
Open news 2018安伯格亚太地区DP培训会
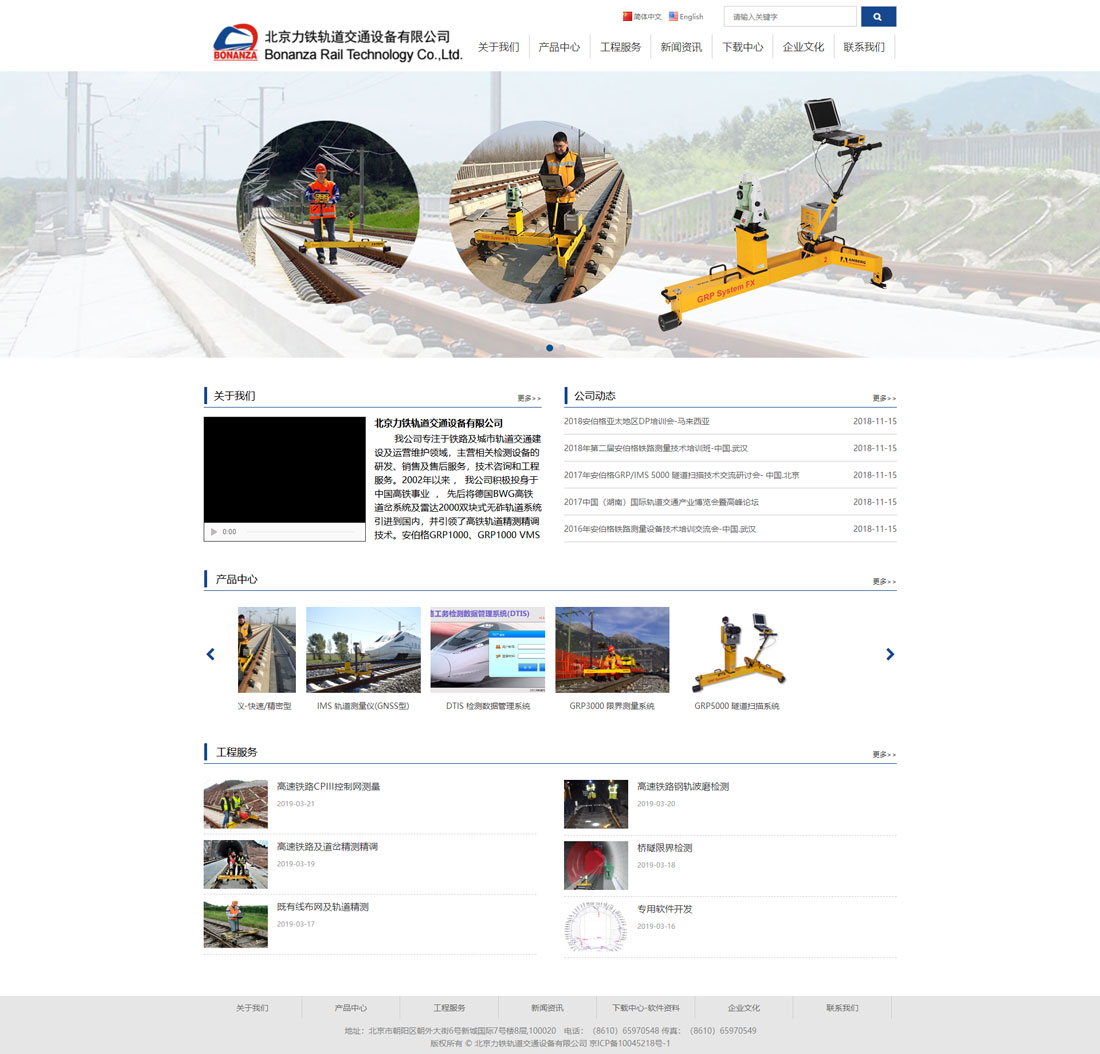click(636, 421)
